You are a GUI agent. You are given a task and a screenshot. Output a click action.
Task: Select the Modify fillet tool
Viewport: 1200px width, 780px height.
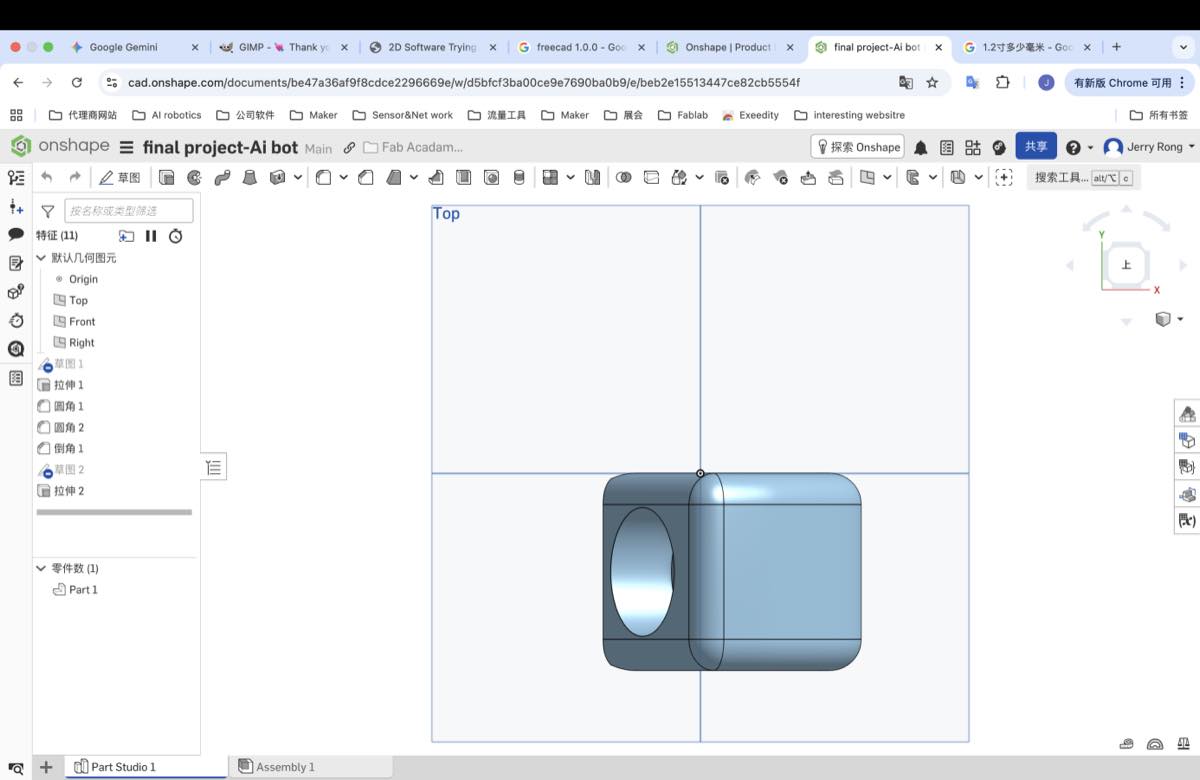click(753, 178)
